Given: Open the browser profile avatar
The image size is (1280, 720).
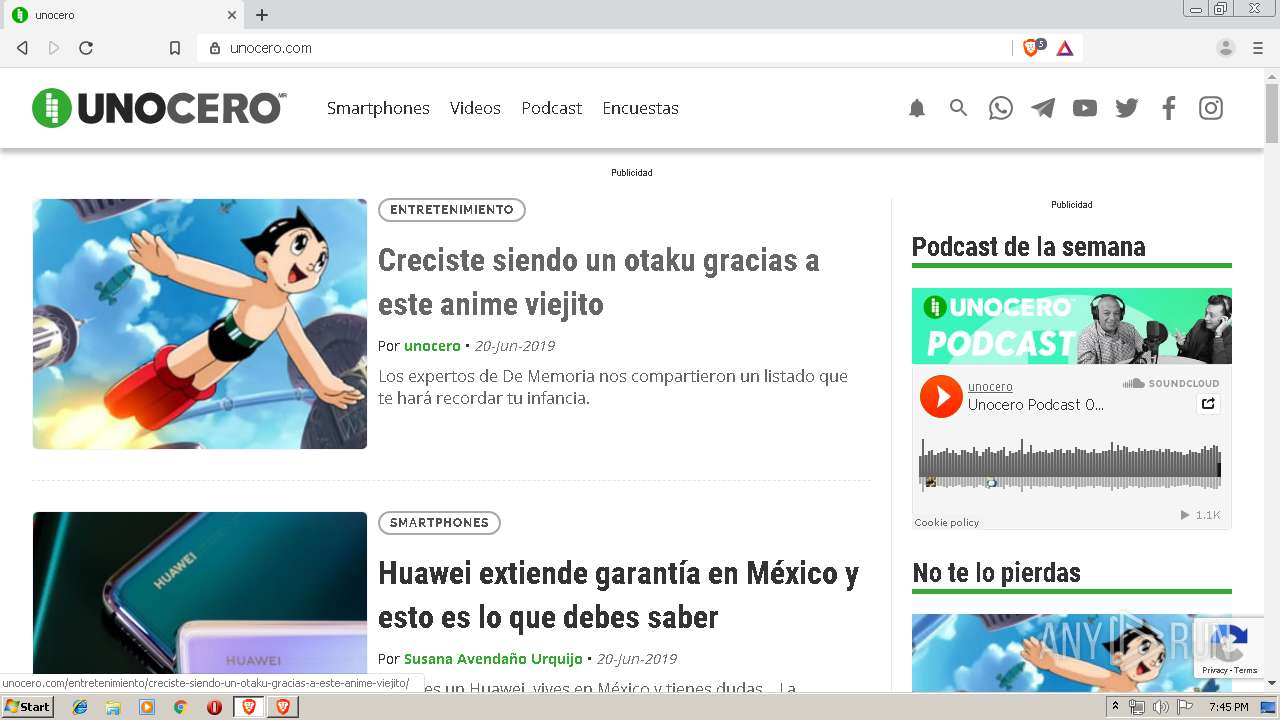Looking at the screenshot, I should 1225,48.
